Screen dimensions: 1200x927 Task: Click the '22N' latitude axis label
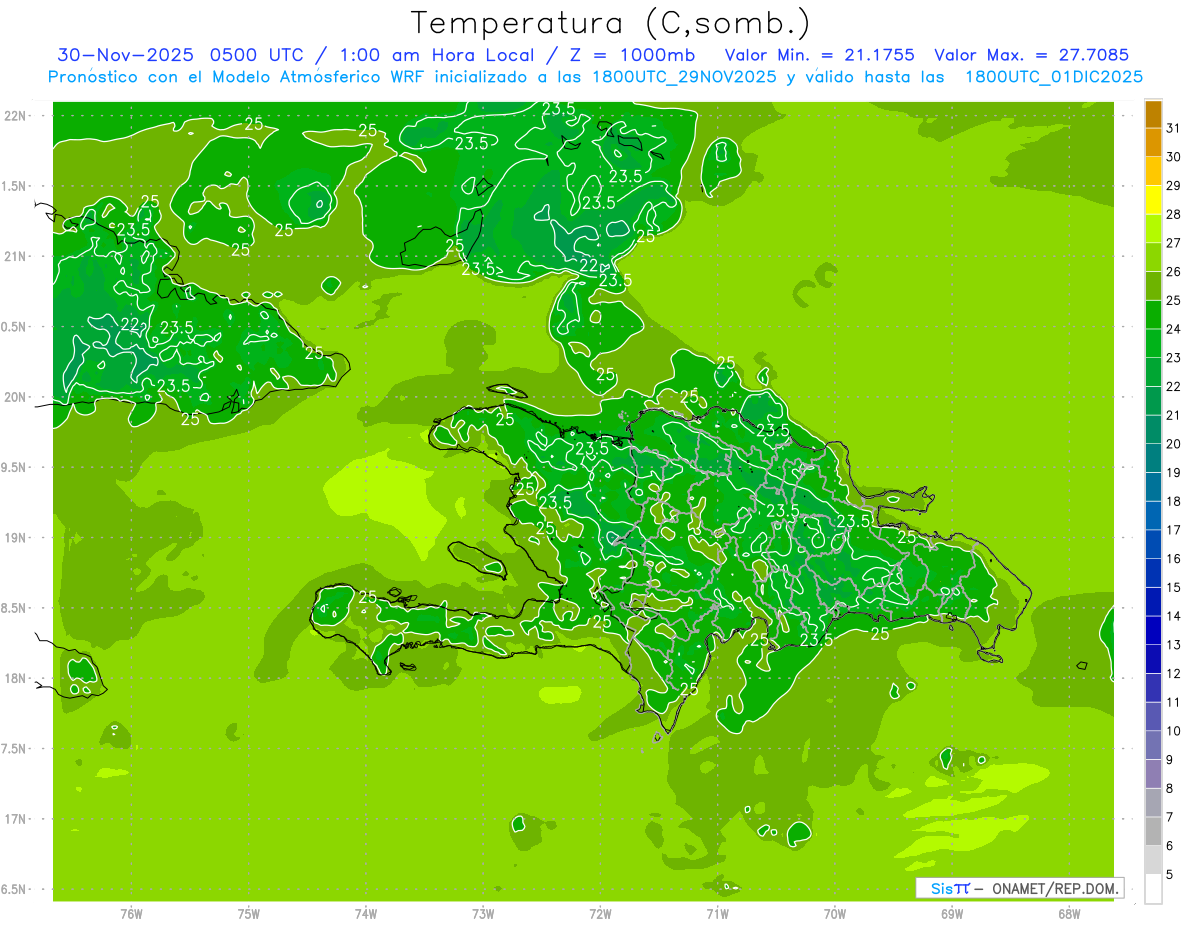click(16, 116)
